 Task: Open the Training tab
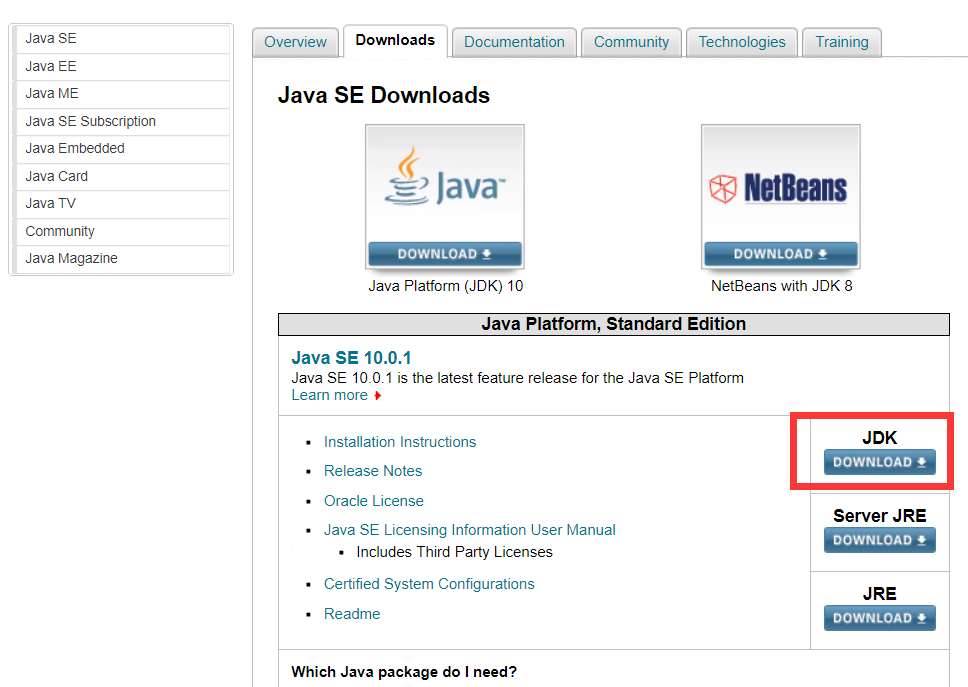(x=841, y=42)
